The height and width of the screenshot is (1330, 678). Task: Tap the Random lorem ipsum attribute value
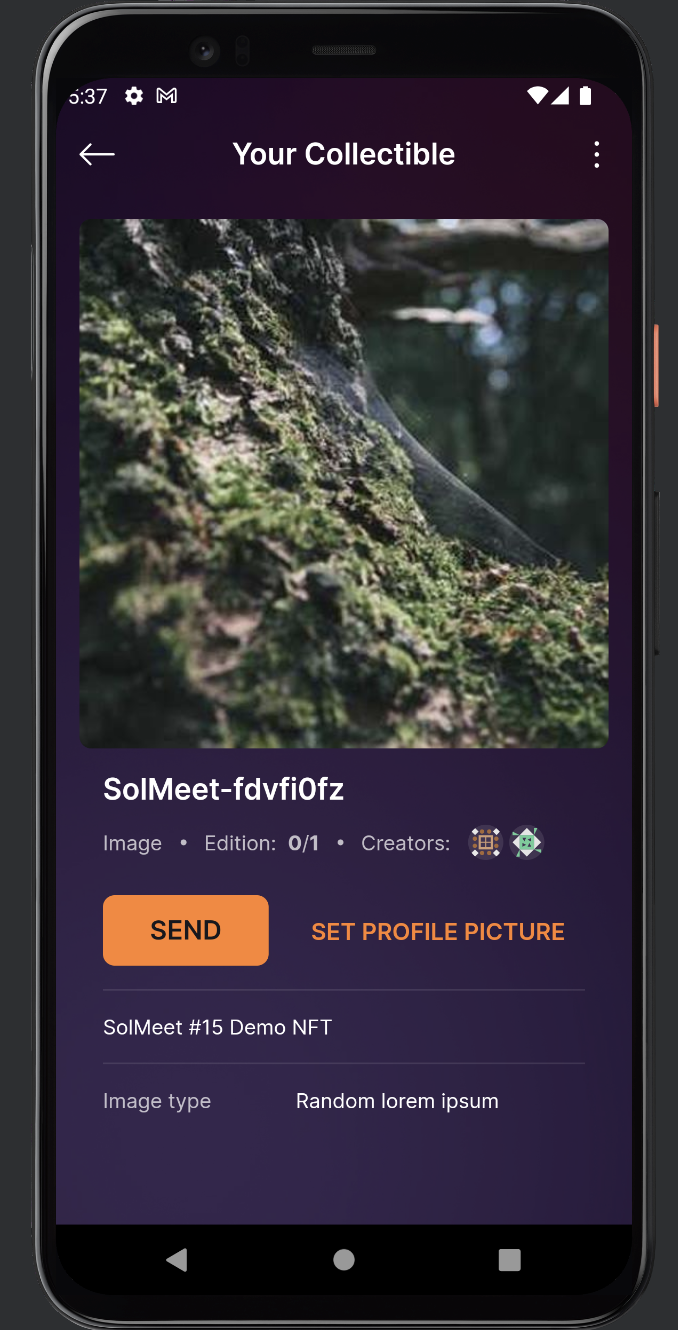coord(397,1101)
